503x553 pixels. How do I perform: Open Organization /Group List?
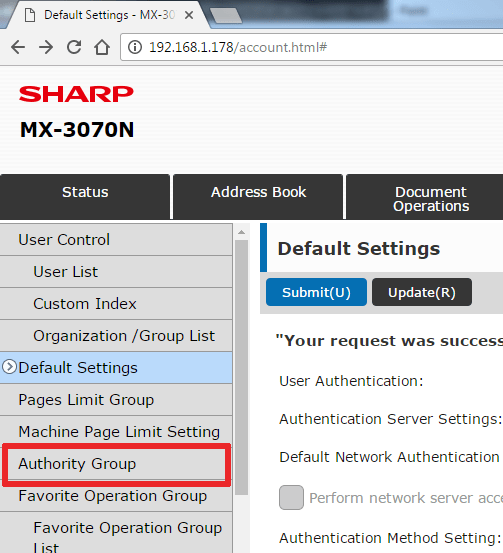tap(116, 336)
